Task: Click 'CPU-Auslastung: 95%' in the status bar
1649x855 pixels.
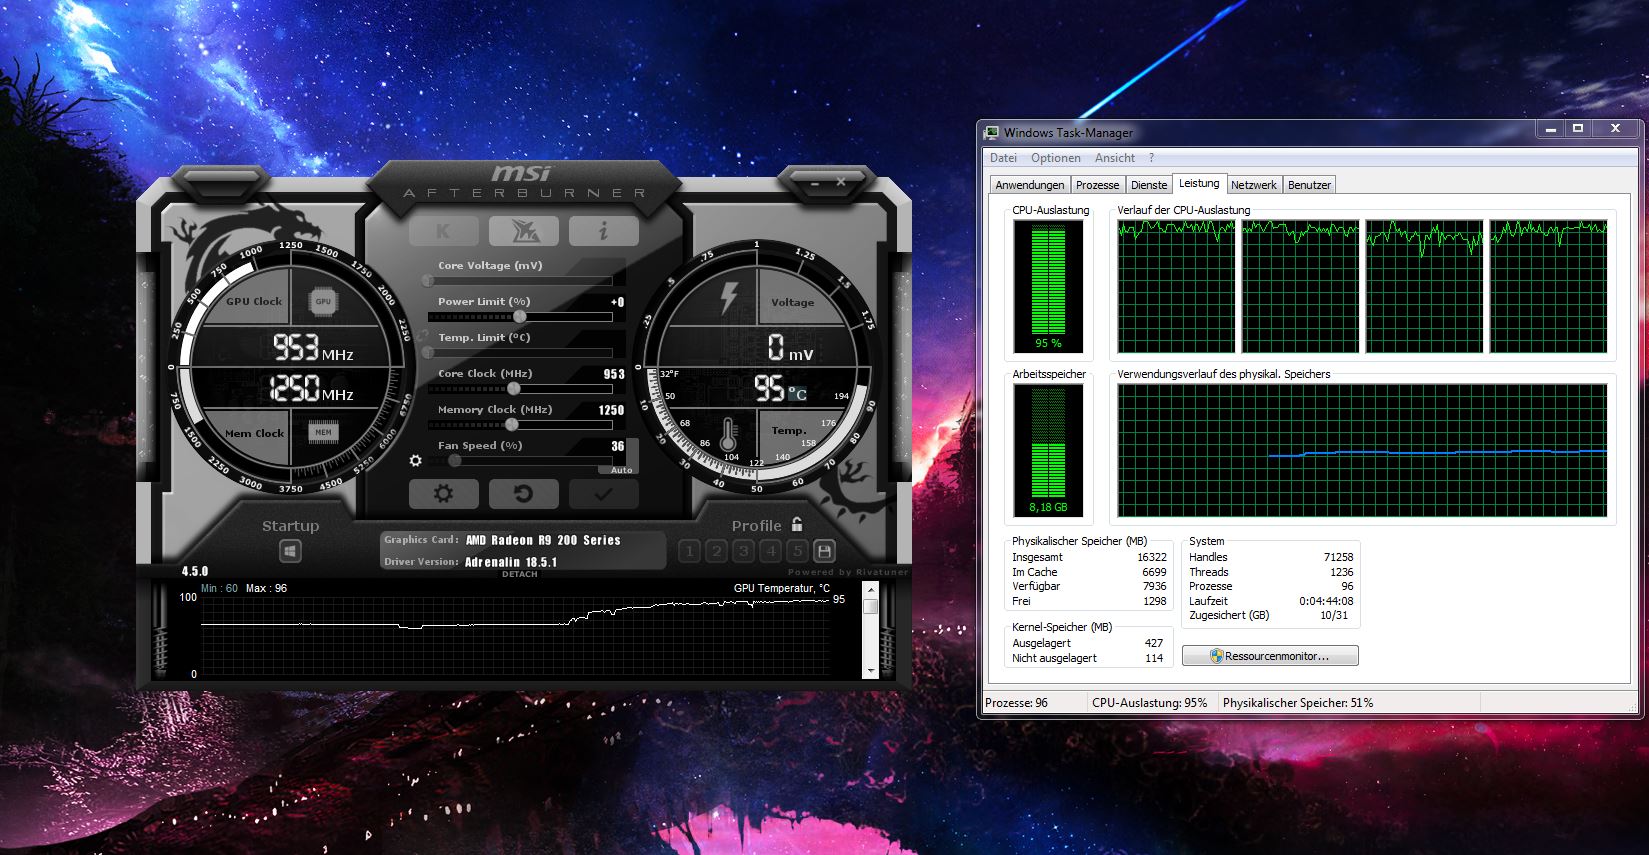Action: click(1149, 703)
